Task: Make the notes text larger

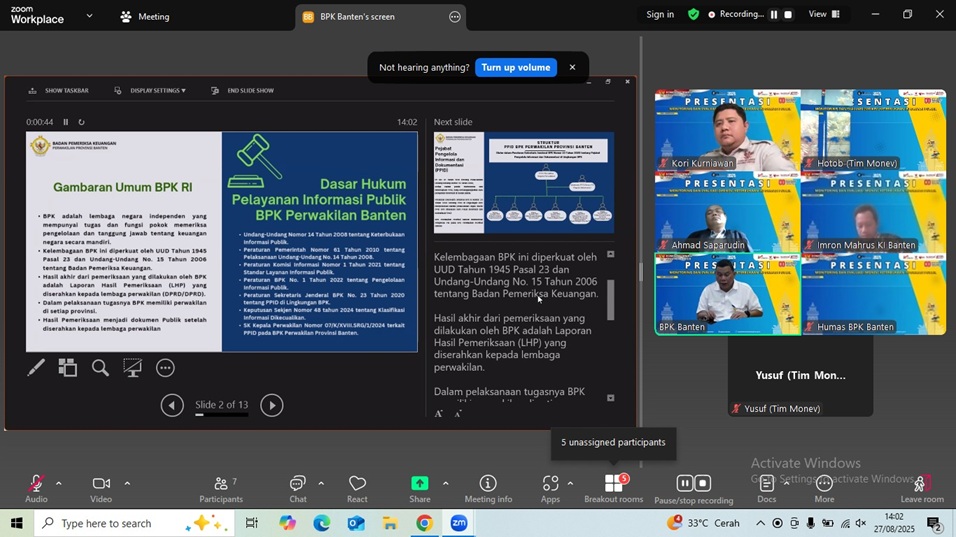Action: [438, 413]
